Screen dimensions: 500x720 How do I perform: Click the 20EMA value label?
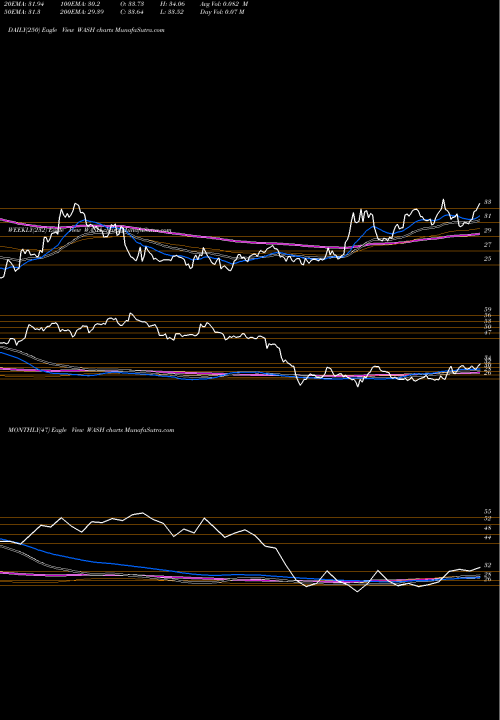click(26, 4)
